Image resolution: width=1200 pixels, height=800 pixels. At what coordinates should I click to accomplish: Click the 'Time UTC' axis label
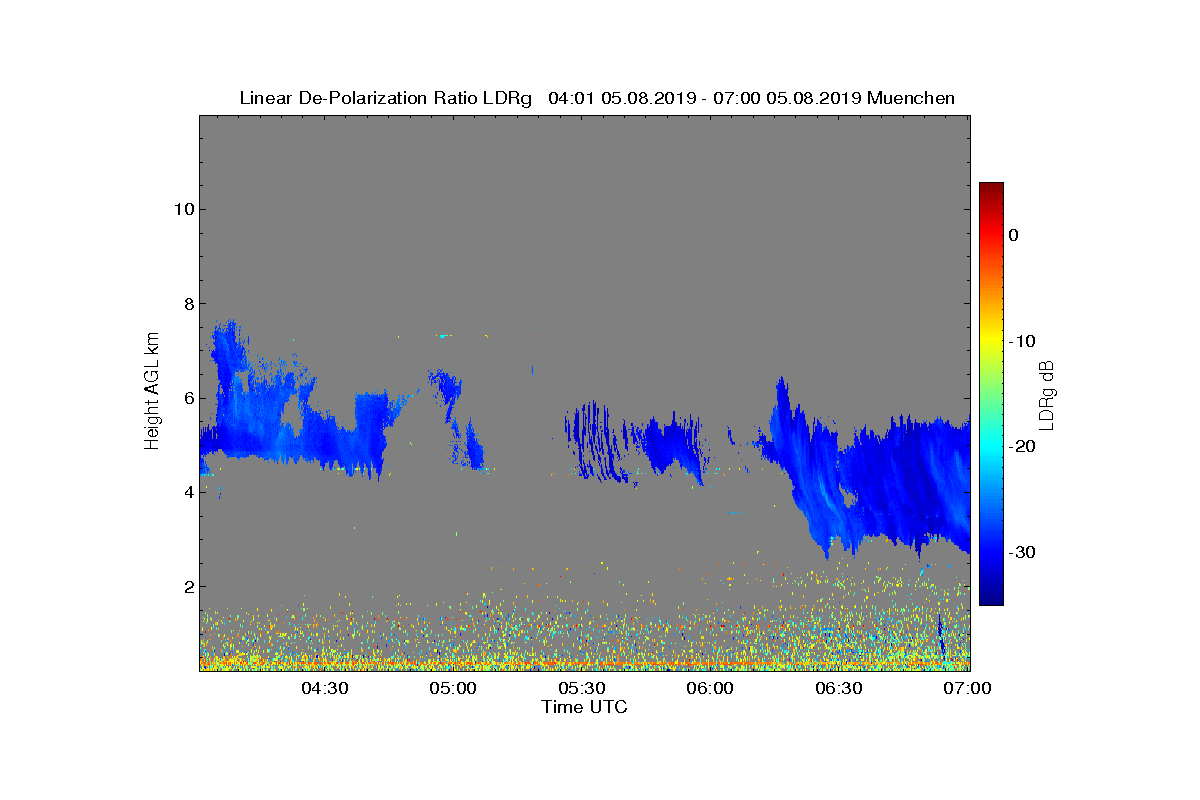coord(585,707)
